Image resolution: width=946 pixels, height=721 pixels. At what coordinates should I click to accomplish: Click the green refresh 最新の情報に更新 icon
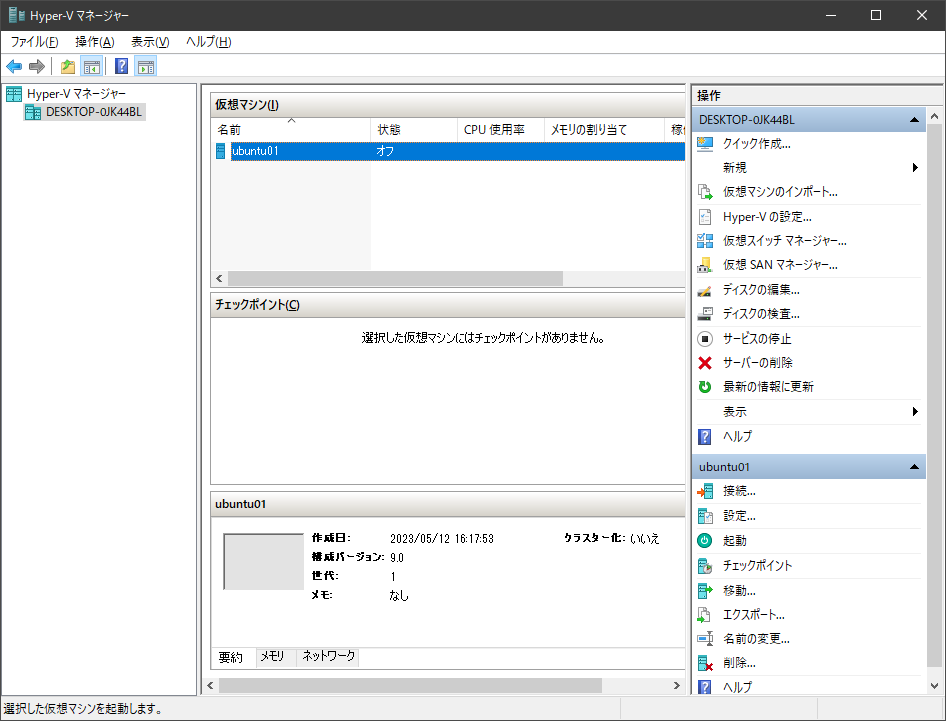click(705, 387)
